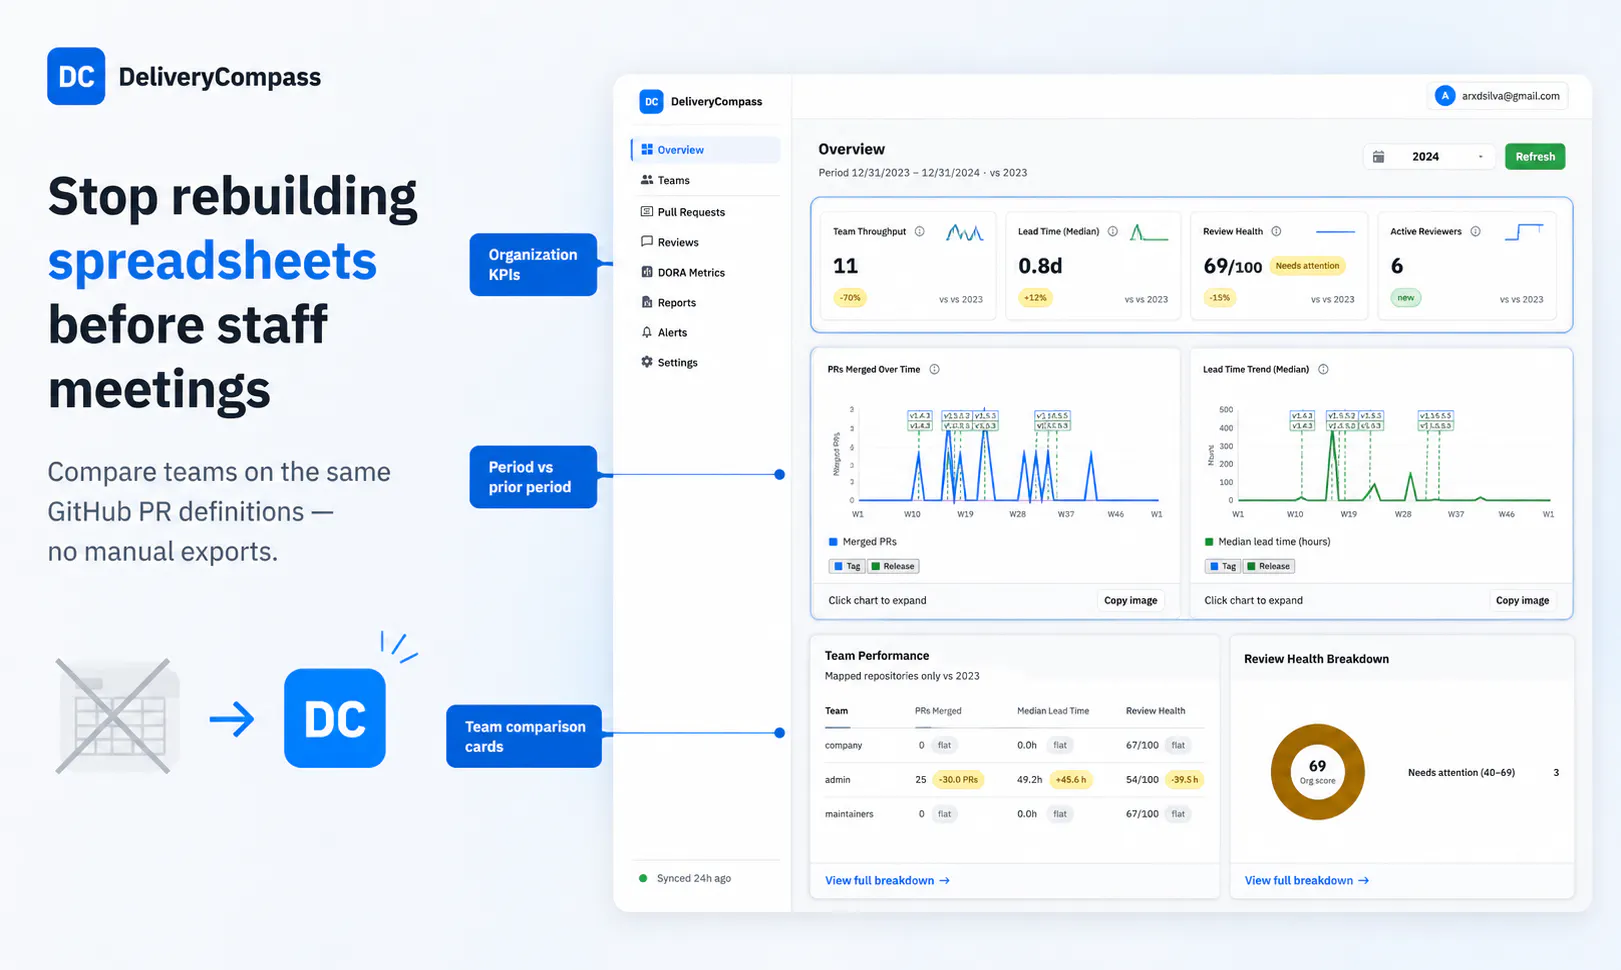Click the Lead Time (Median) sparkline
Image resolution: width=1621 pixels, height=970 pixels.
click(1149, 232)
